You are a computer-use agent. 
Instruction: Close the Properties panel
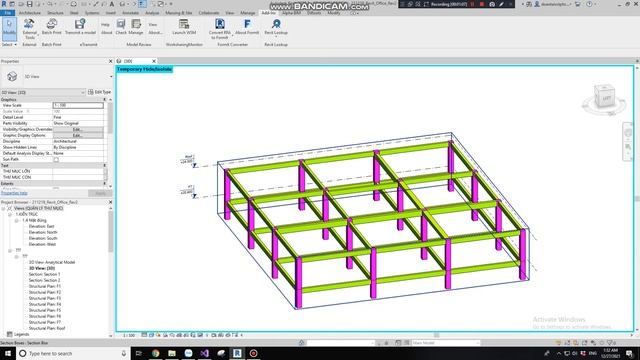[x=111, y=61]
